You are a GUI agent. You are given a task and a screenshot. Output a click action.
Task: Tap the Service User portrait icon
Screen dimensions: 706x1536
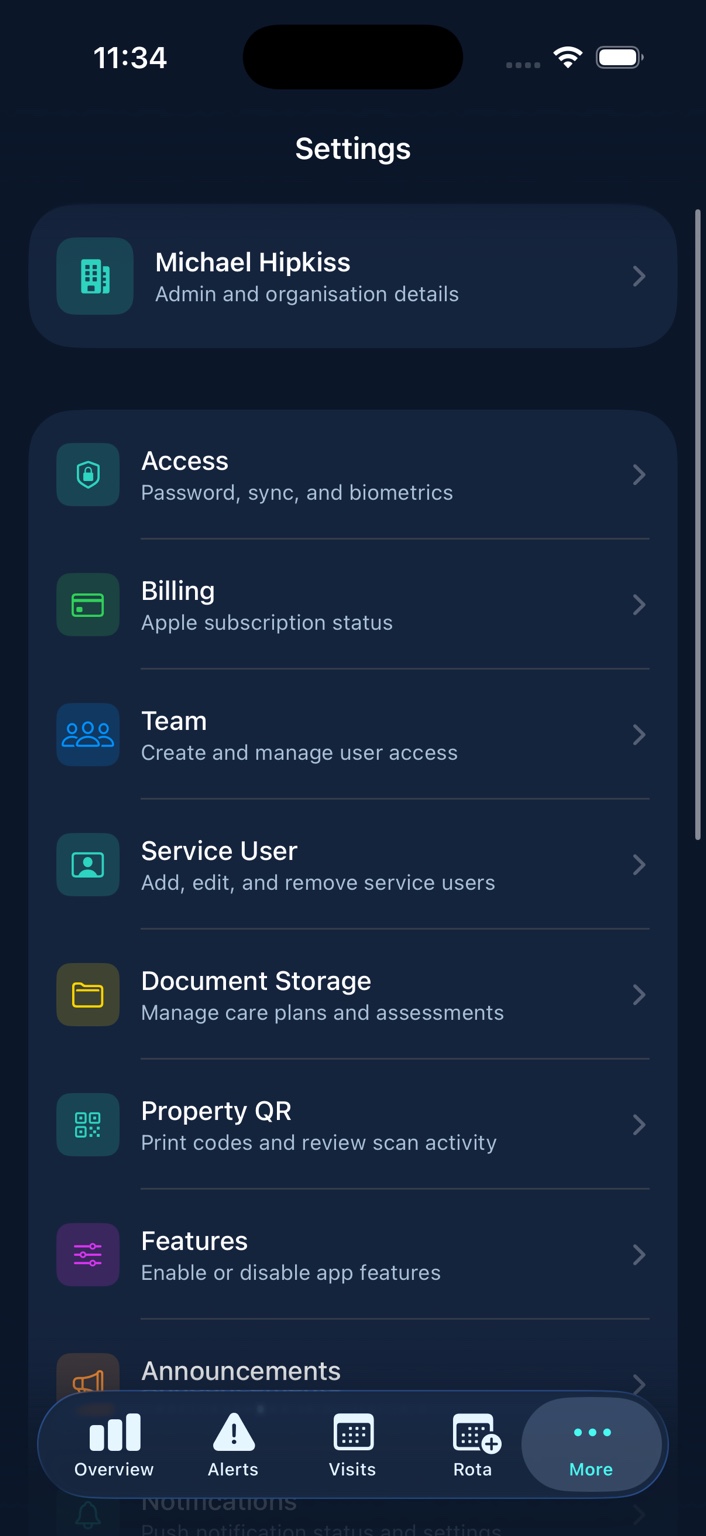88,864
